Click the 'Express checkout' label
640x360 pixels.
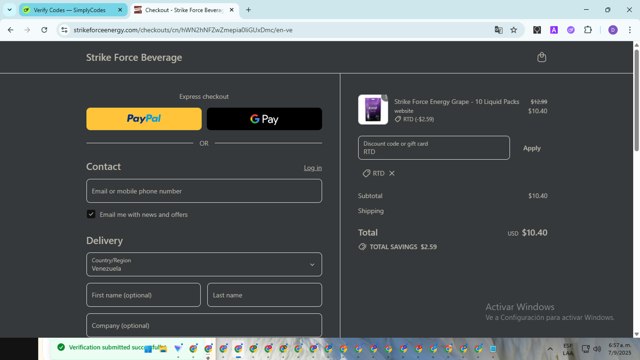(x=204, y=97)
